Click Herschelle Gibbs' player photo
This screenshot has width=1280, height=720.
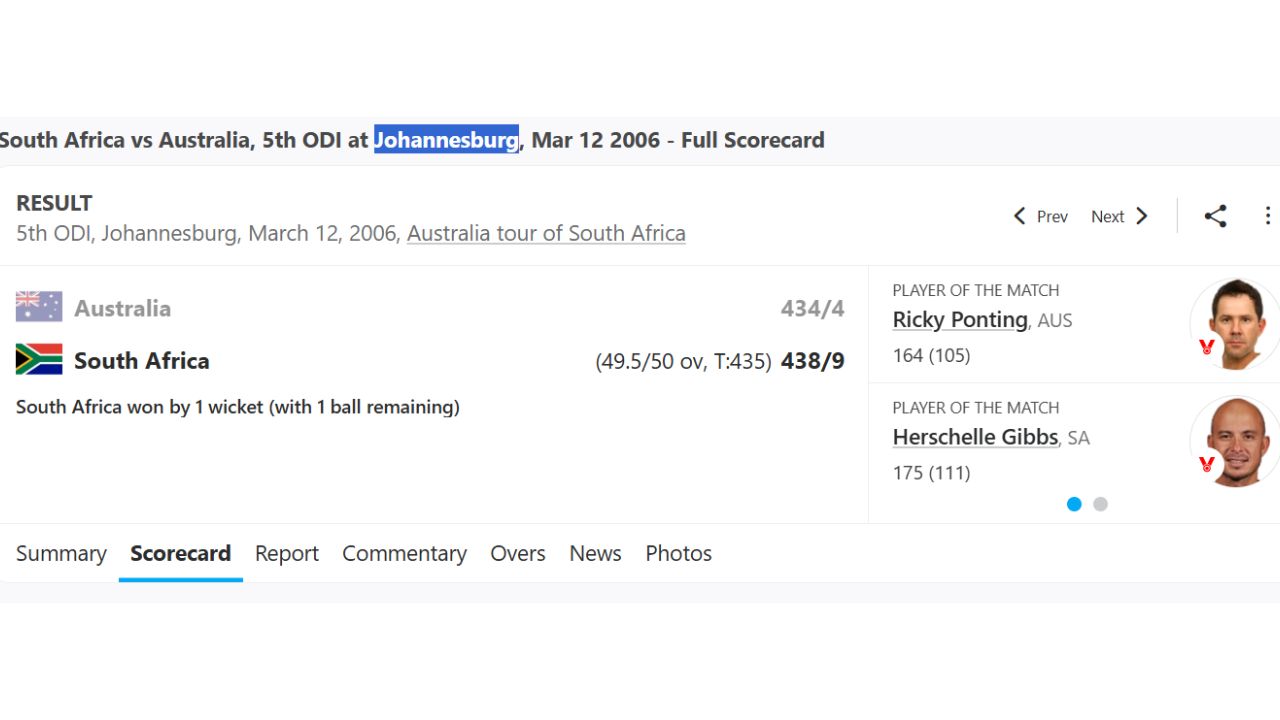(1236, 441)
